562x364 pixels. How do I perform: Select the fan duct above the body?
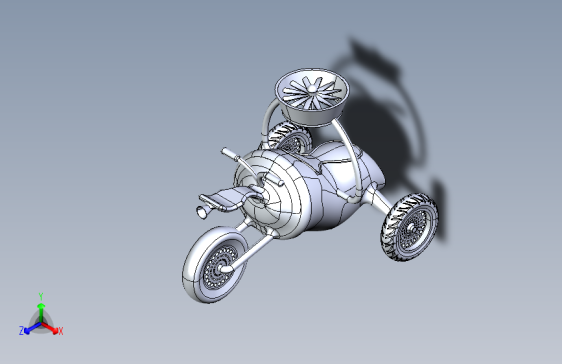click(312, 97)
